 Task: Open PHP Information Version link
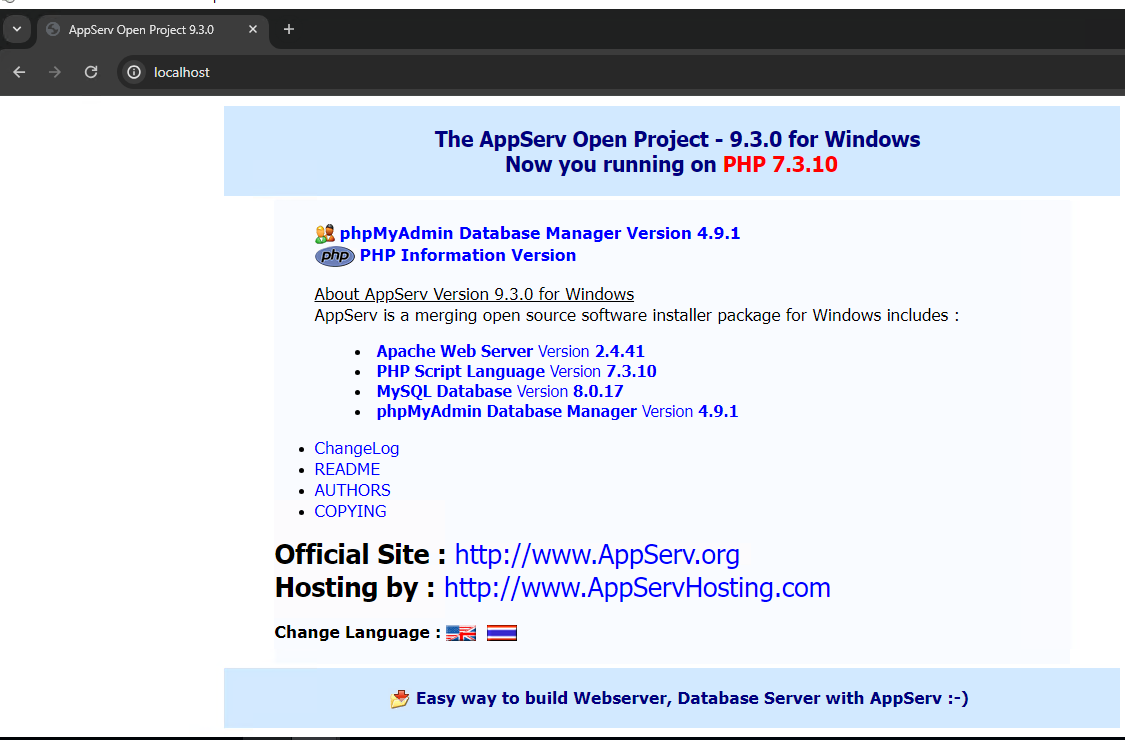[468, 256]
